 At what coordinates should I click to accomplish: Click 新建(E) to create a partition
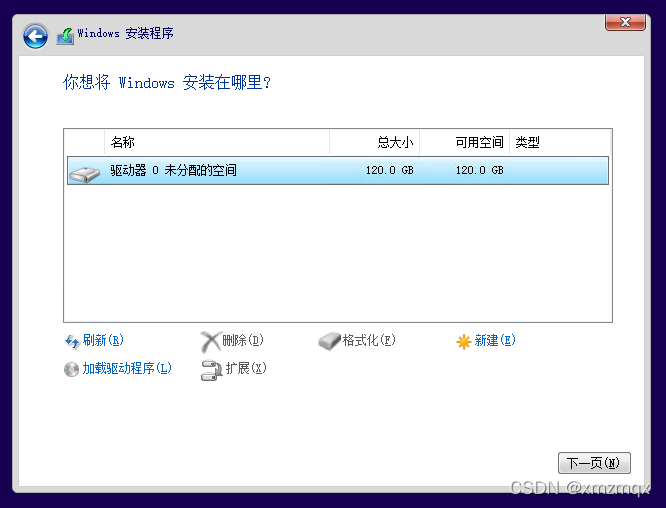[495, 340]
